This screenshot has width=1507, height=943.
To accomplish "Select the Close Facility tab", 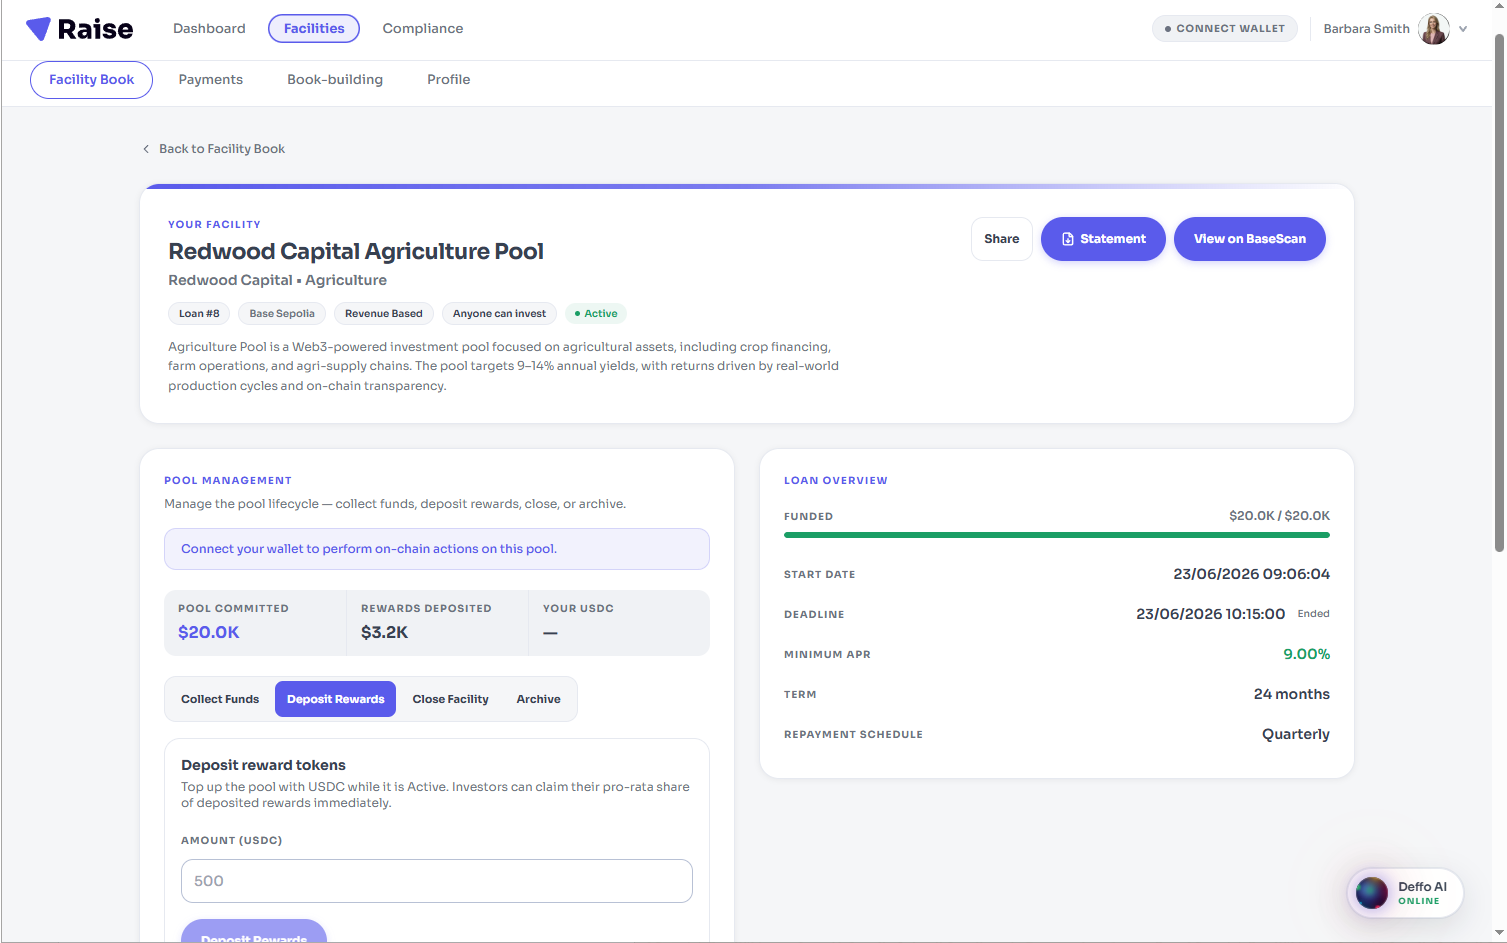I will [450, 699].
